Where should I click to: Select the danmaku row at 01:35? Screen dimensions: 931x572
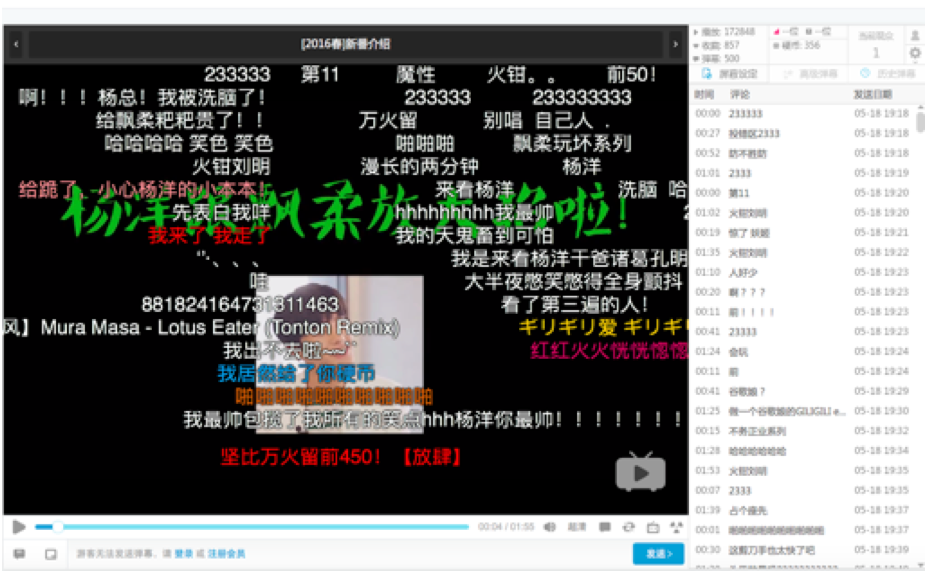click(x=803, y=252)
